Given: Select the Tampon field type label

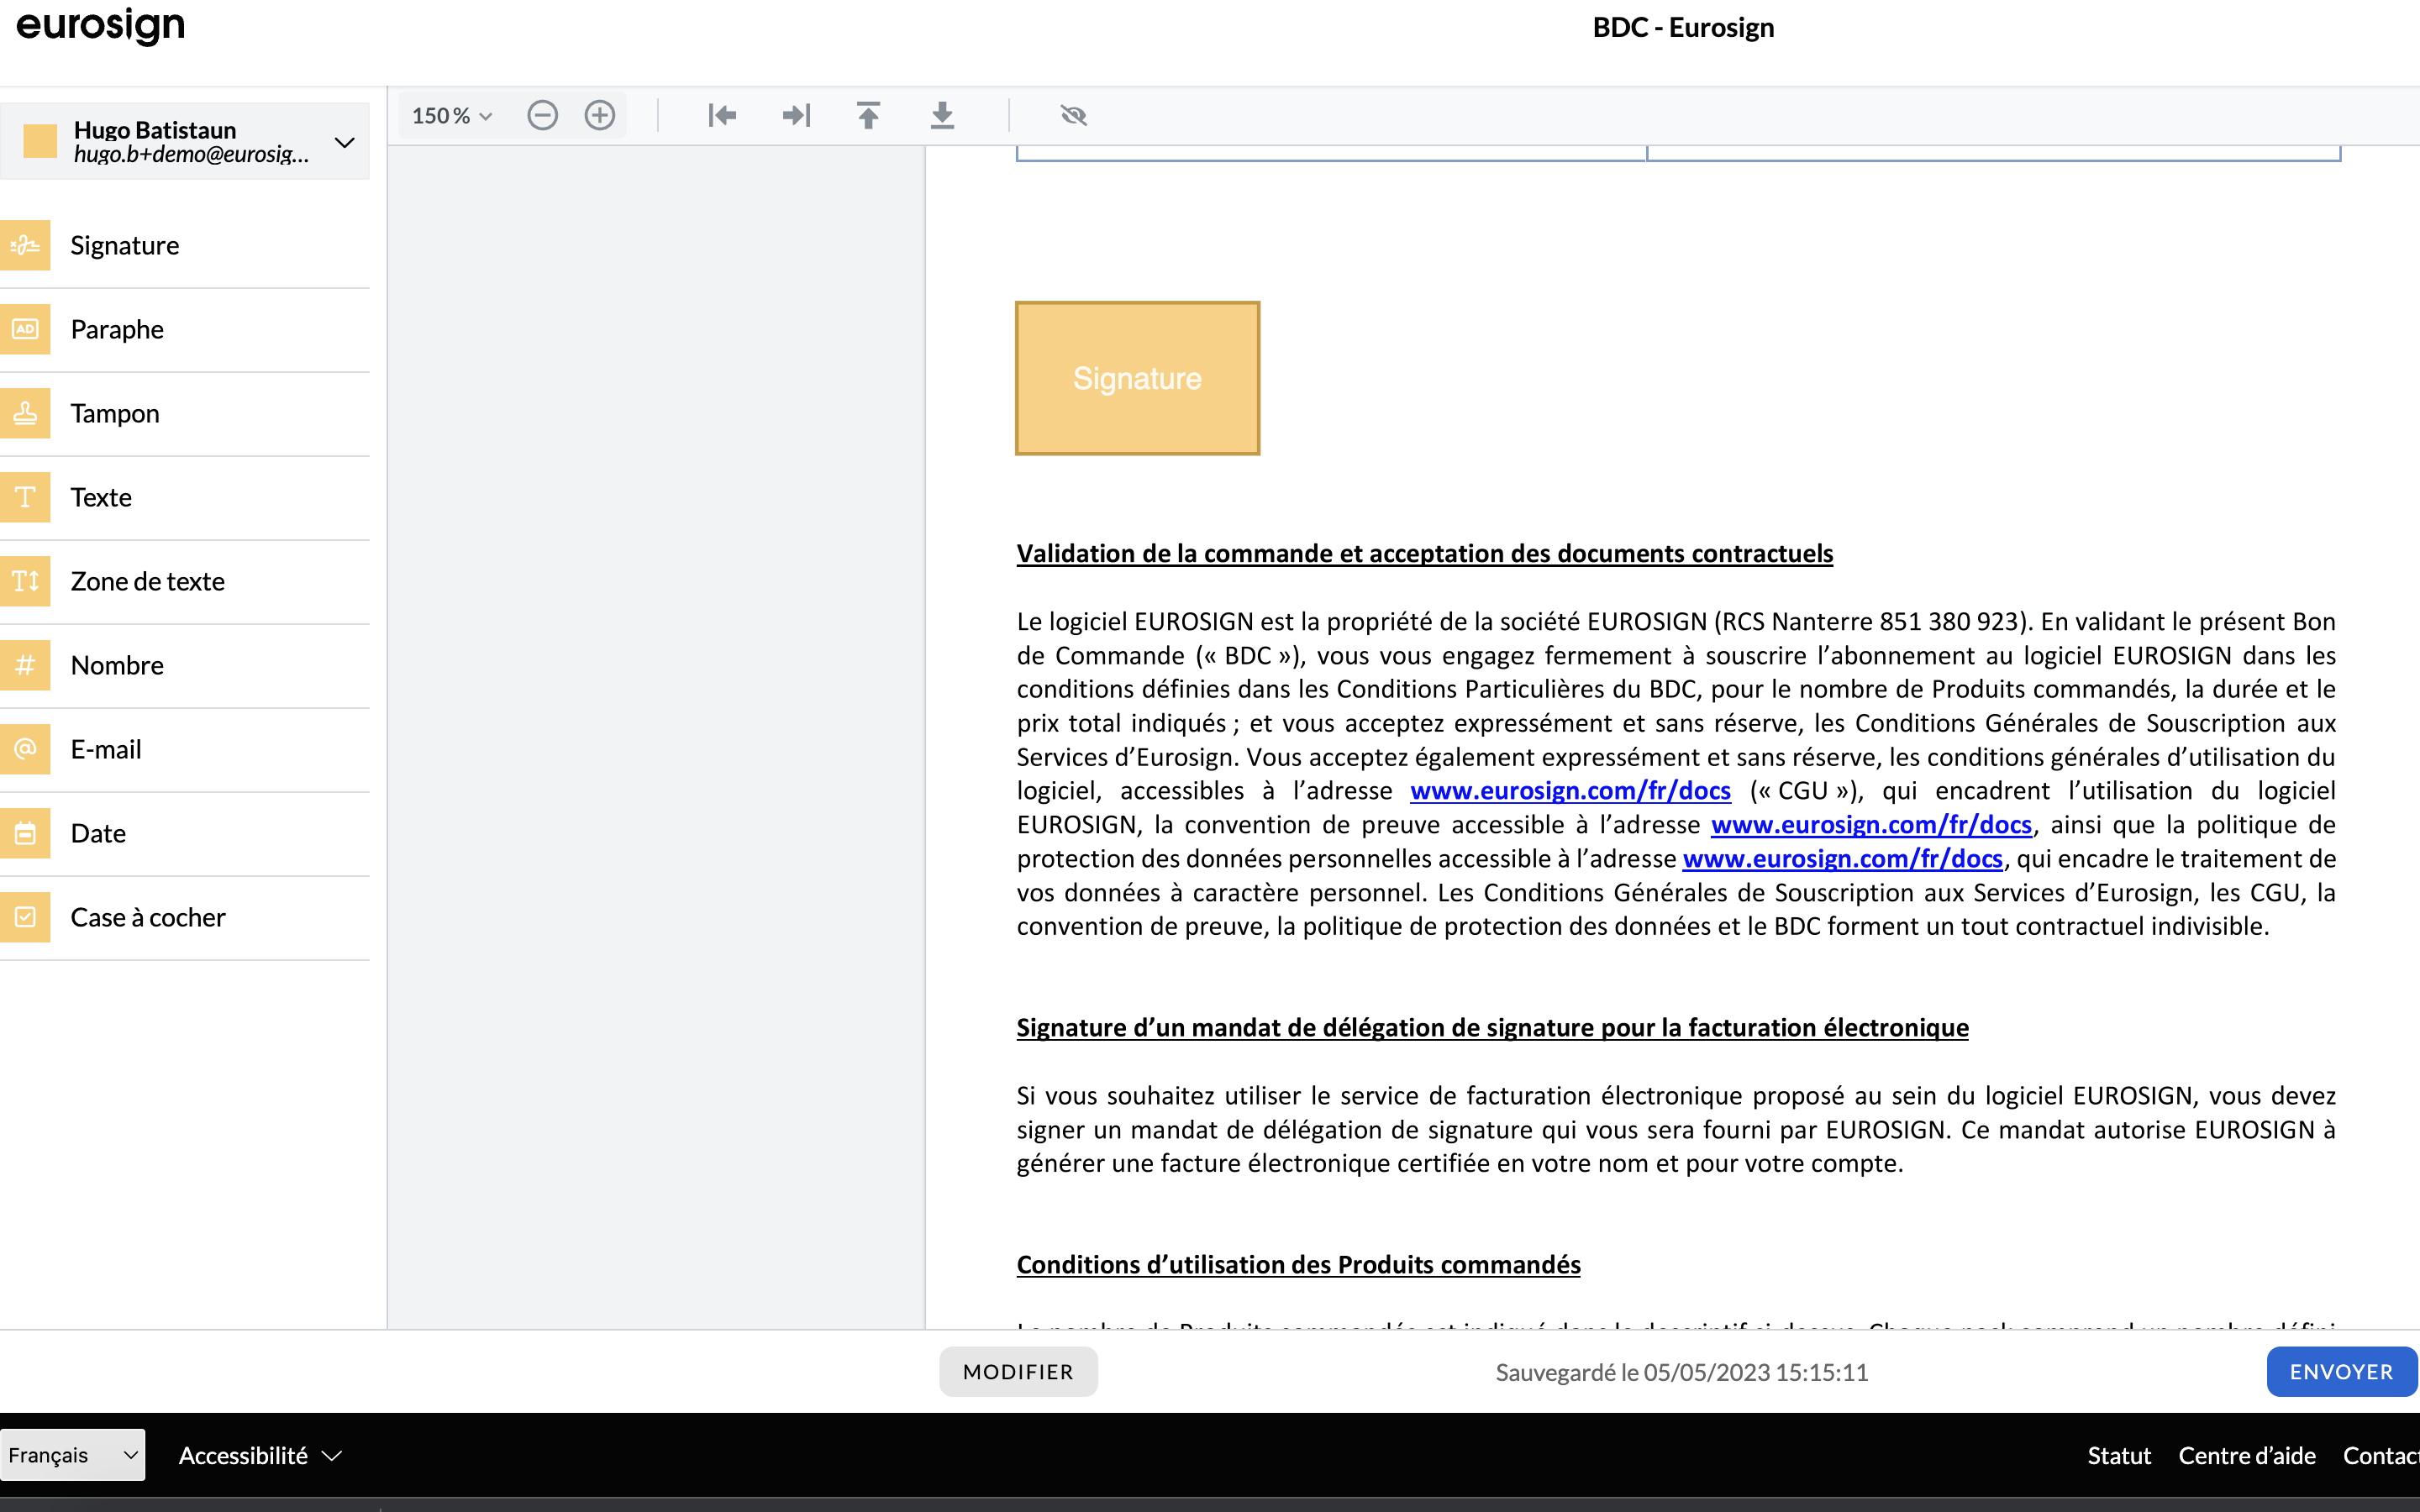Looking at the screenshot, I should 115,413.
